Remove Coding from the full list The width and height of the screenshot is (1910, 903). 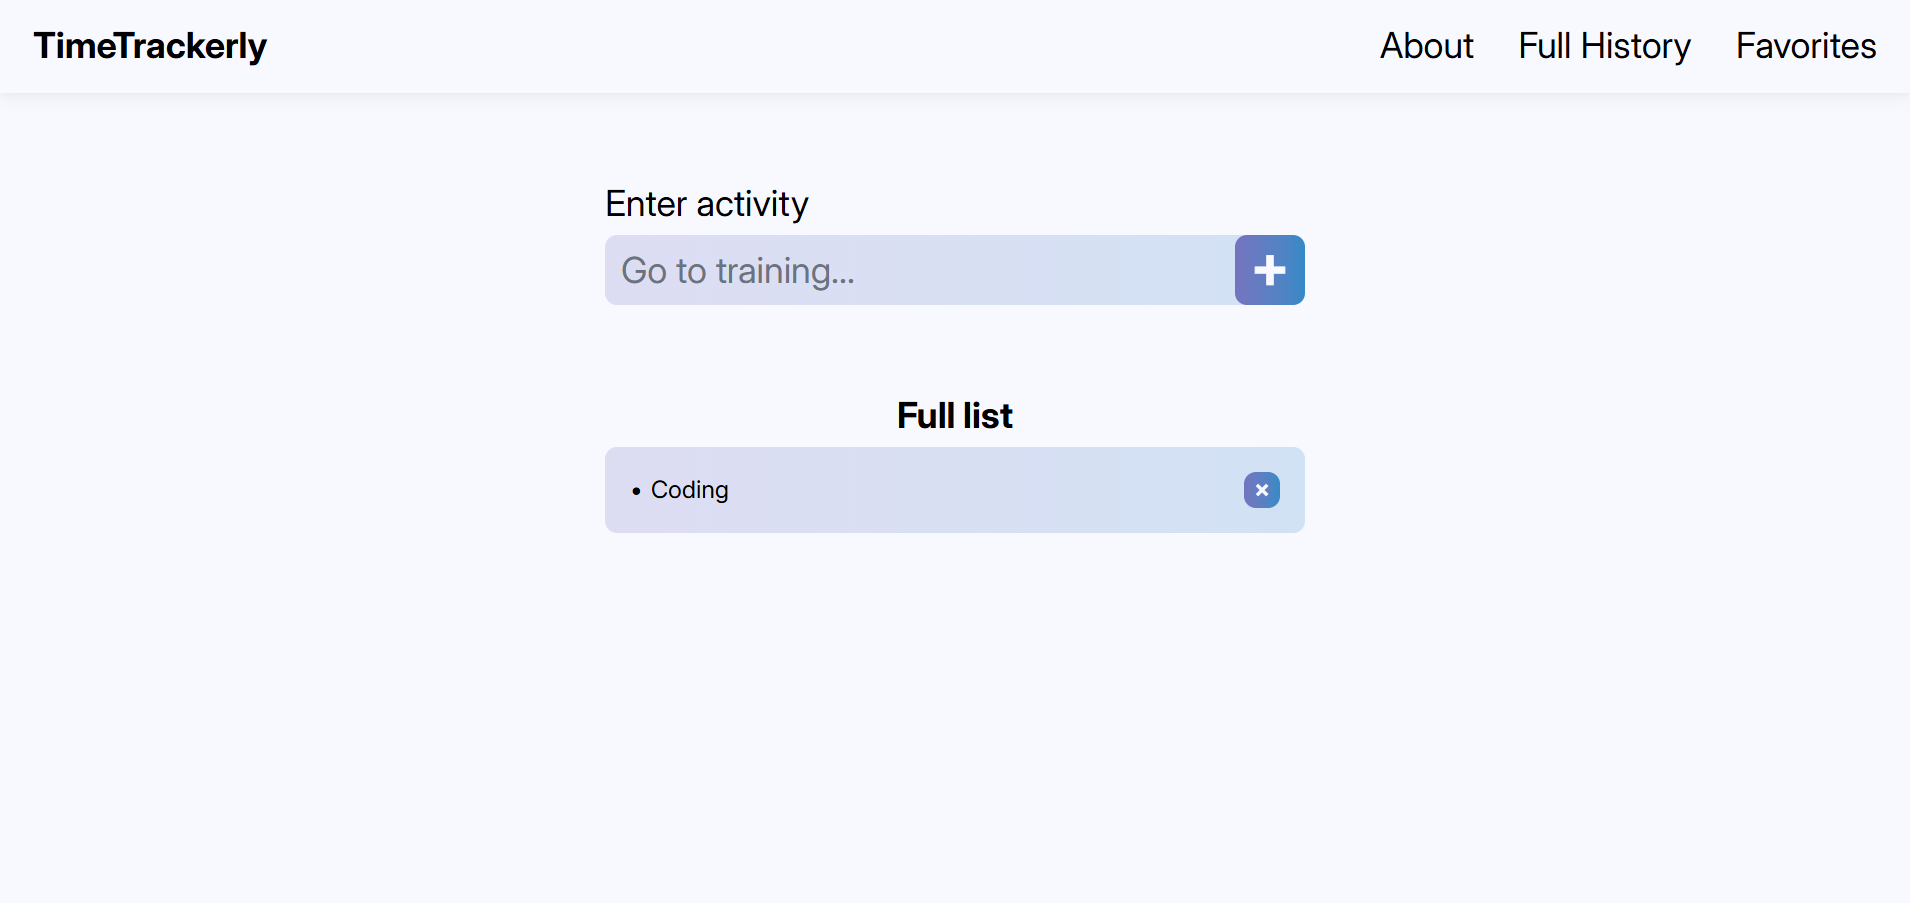click(1261, 490)
